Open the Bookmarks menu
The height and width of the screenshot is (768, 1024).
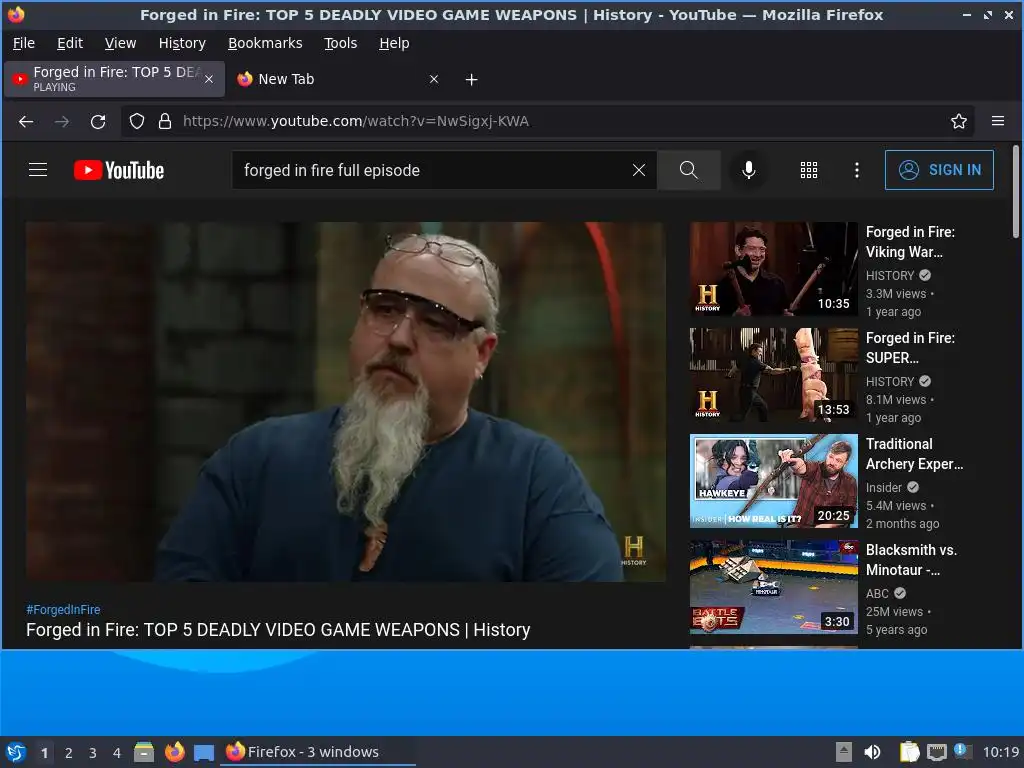(265, 43)
